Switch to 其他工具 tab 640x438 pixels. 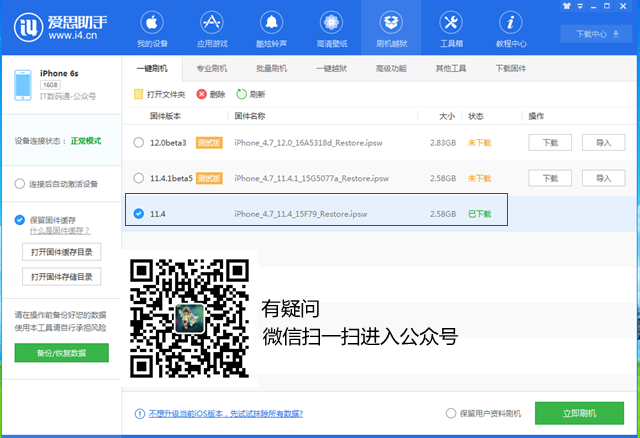point(451,68)
